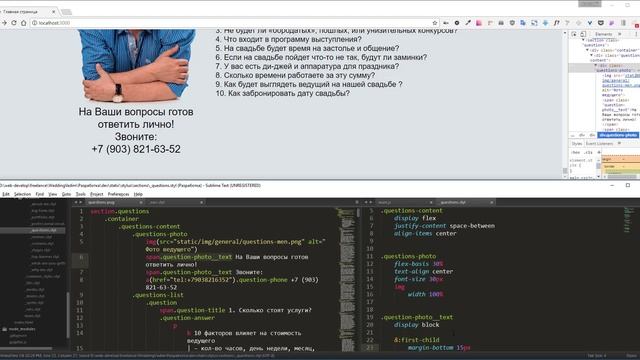
Task: Close the questions.pug editor tab
Action: 141,202
